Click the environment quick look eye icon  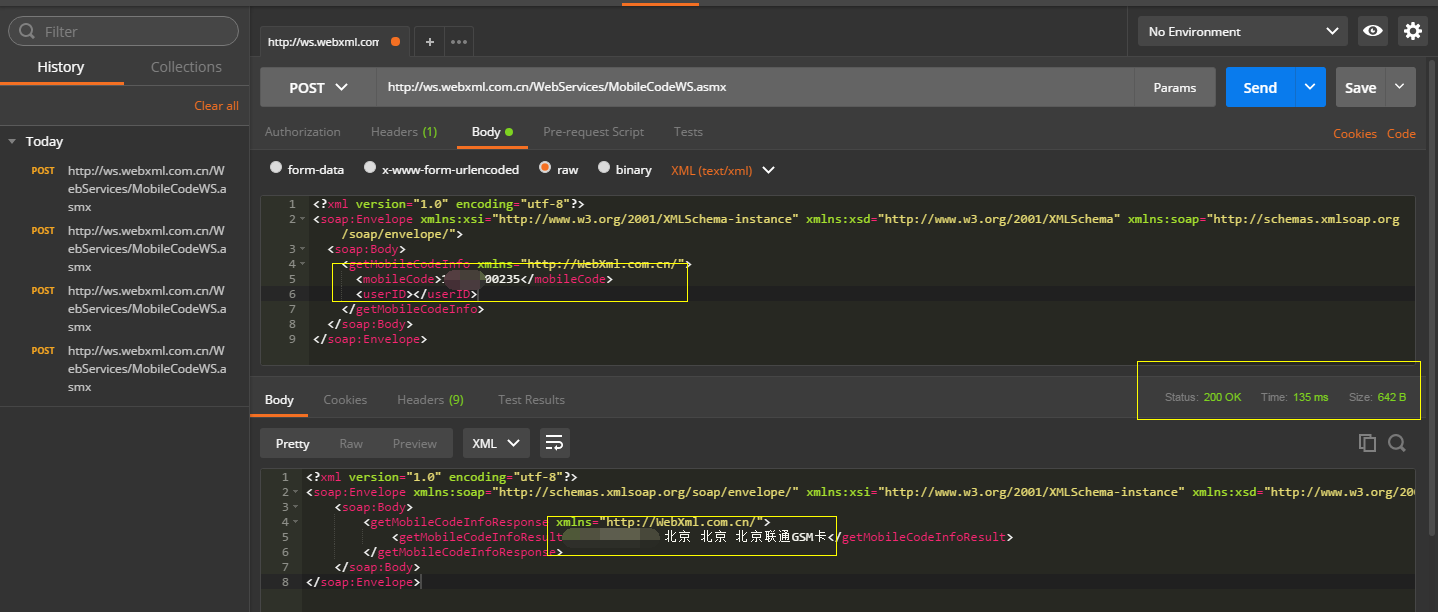pos(1373,31)
